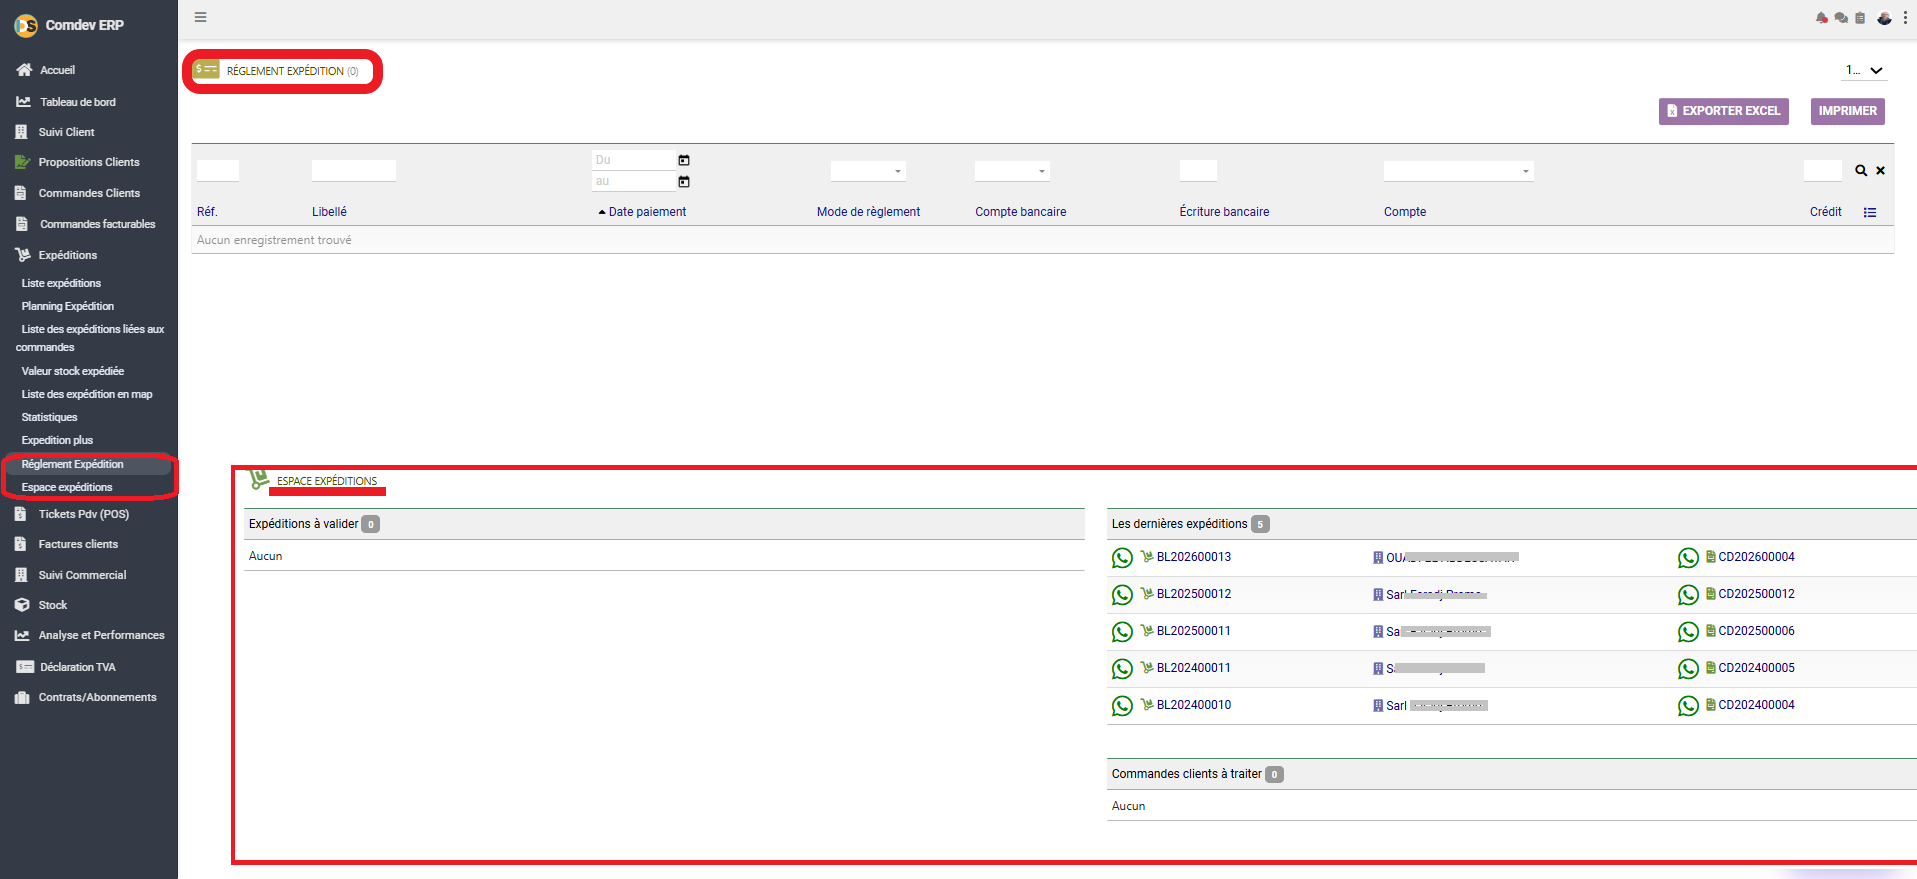This screenshot has width=1917, height=879.
Task: Open the user avatar profile
Action: tap(1884, 18)
